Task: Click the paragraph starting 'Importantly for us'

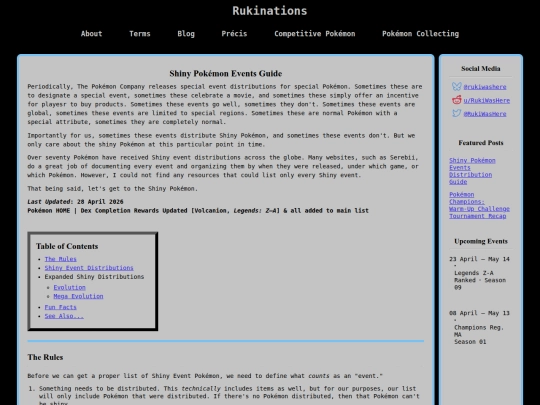Action: point(221,140)
